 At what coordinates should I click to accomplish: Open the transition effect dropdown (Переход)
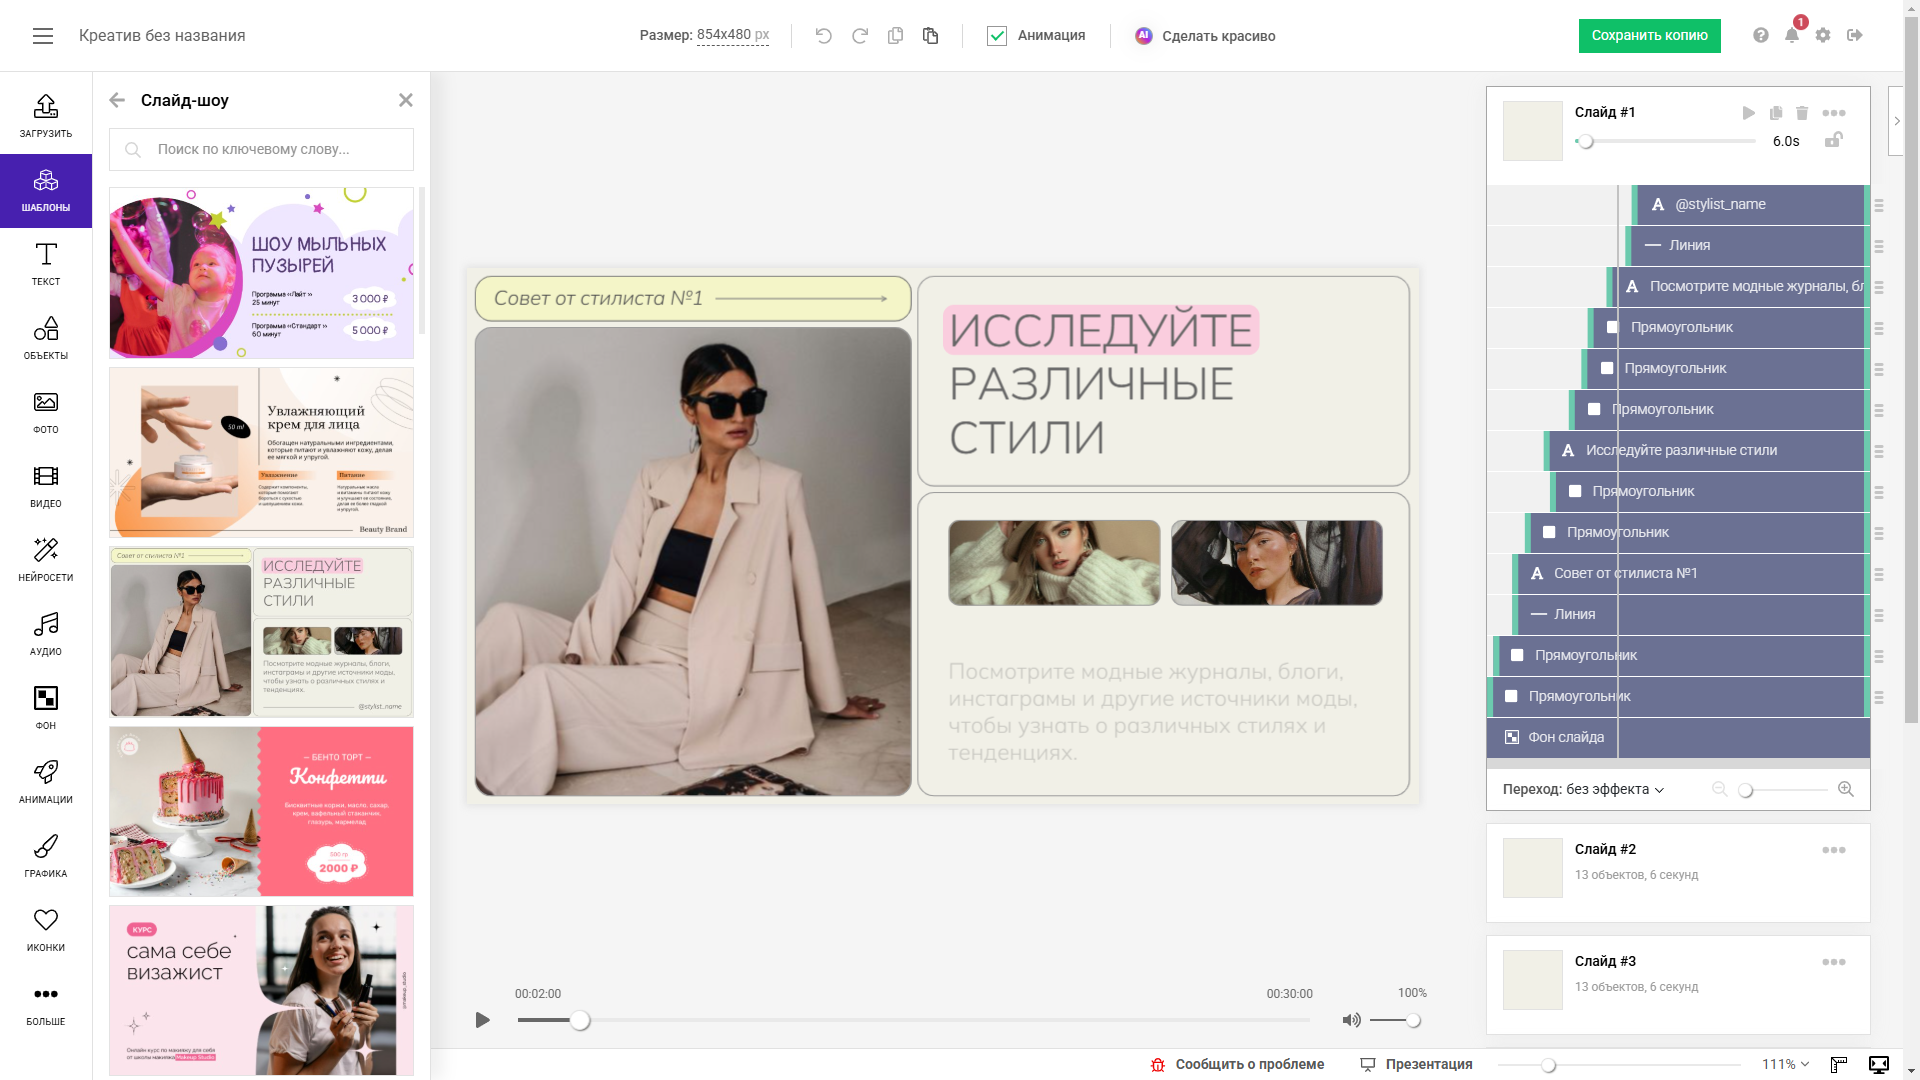pyautogui.click(x=1583, y=789)
